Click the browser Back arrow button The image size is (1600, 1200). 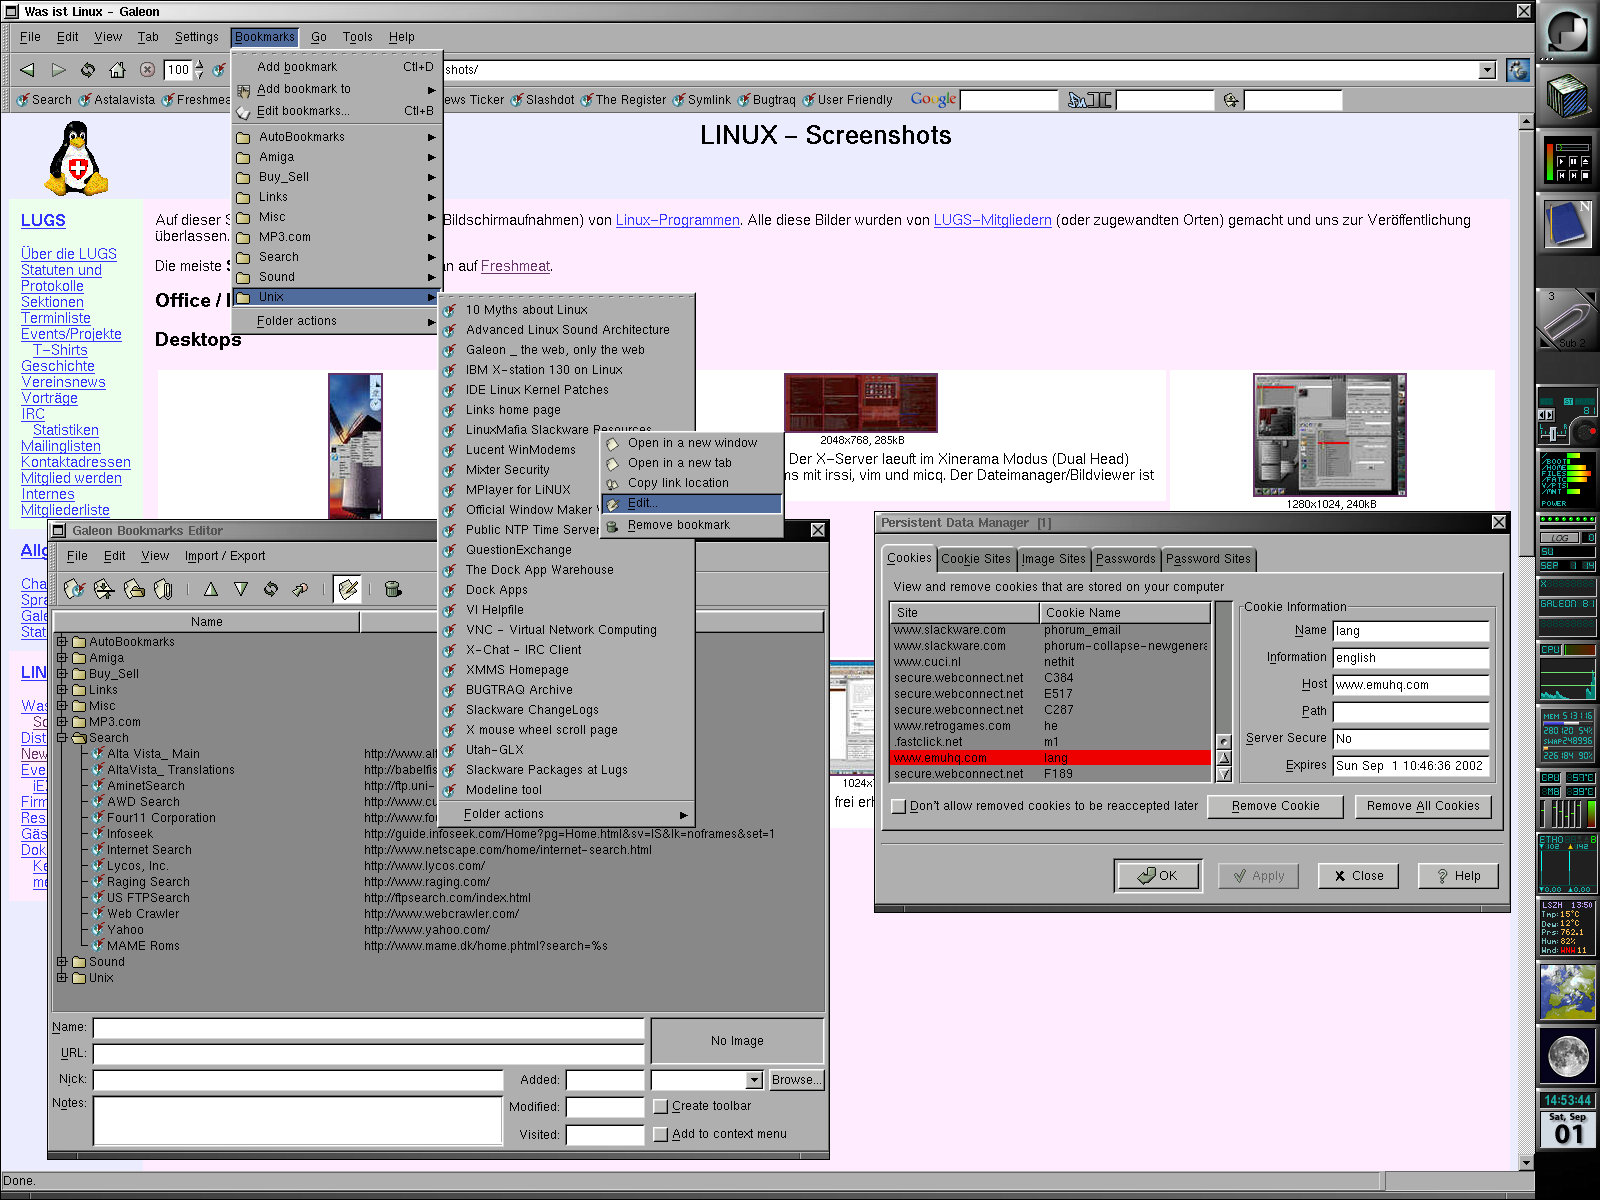tap(28, 70)
